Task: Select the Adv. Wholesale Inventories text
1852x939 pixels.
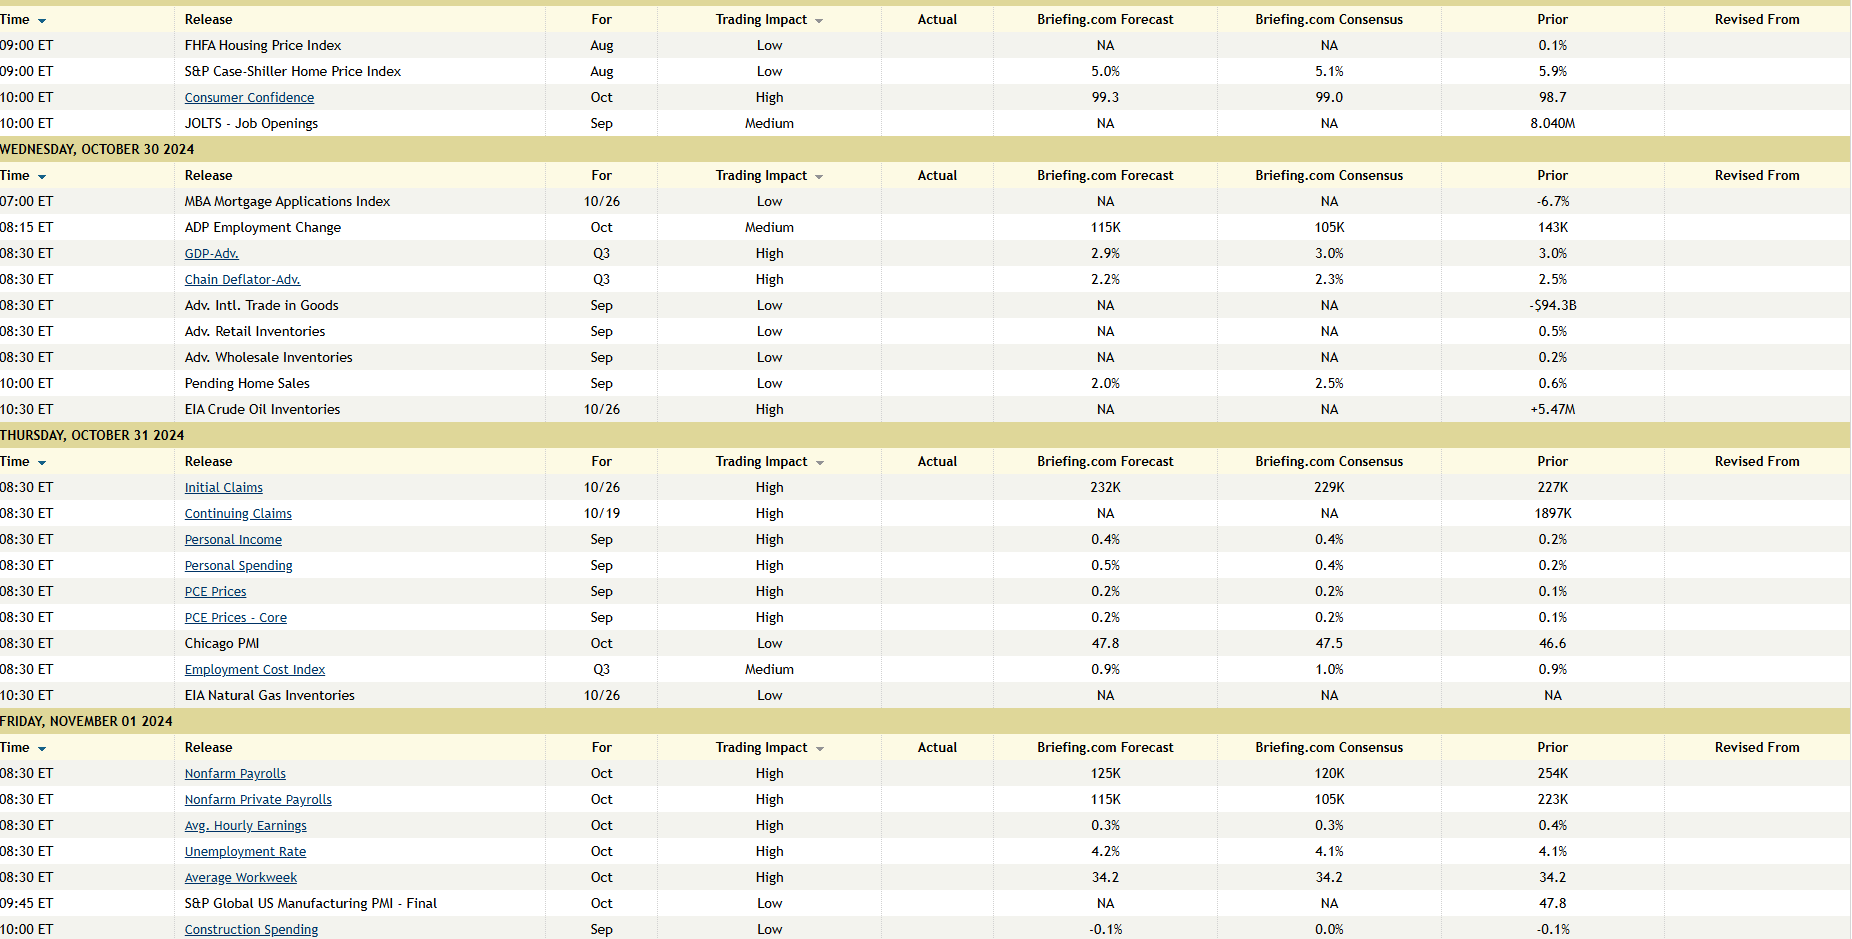Action: [x=268, y=357]
